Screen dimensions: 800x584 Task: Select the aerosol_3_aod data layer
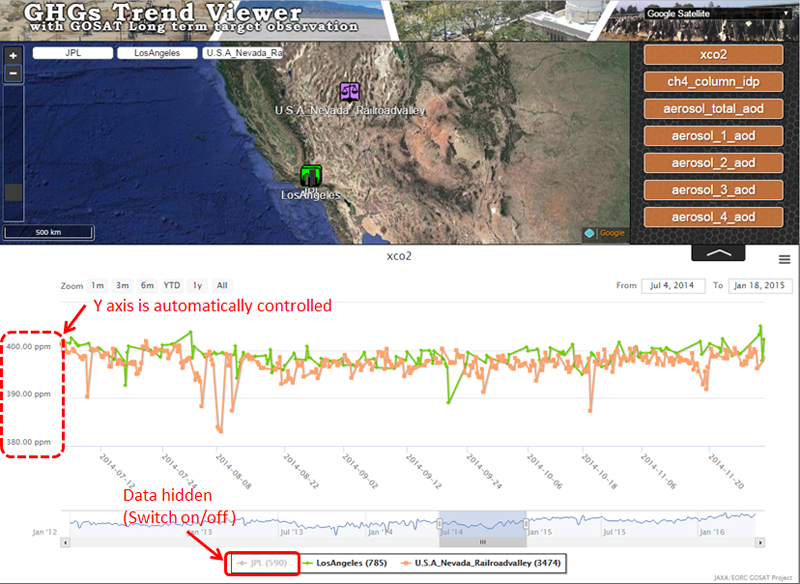click(x=713, y=190)
